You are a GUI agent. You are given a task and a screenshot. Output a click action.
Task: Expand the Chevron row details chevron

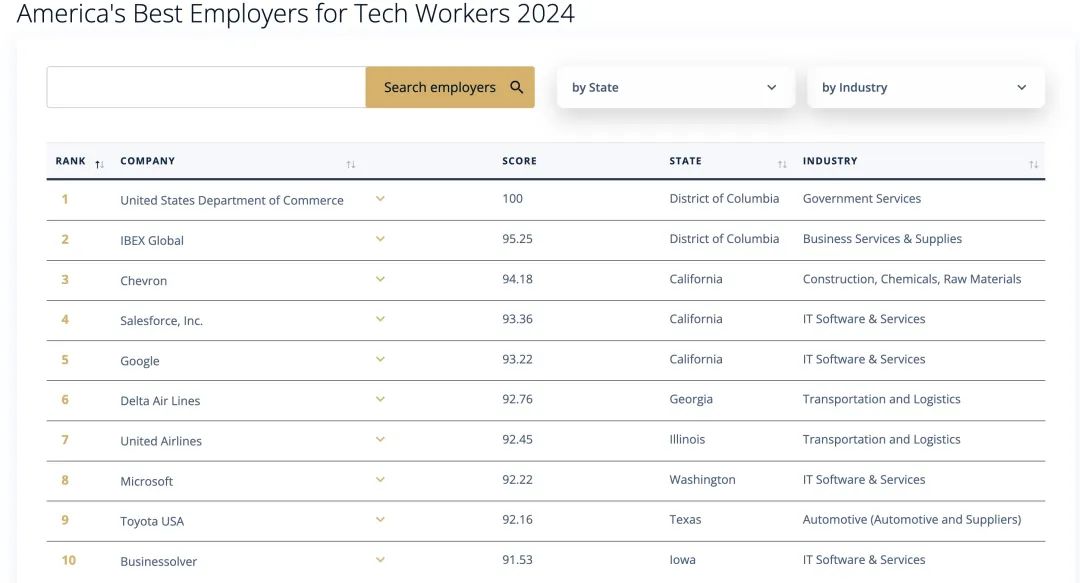[x=380, y=279]
